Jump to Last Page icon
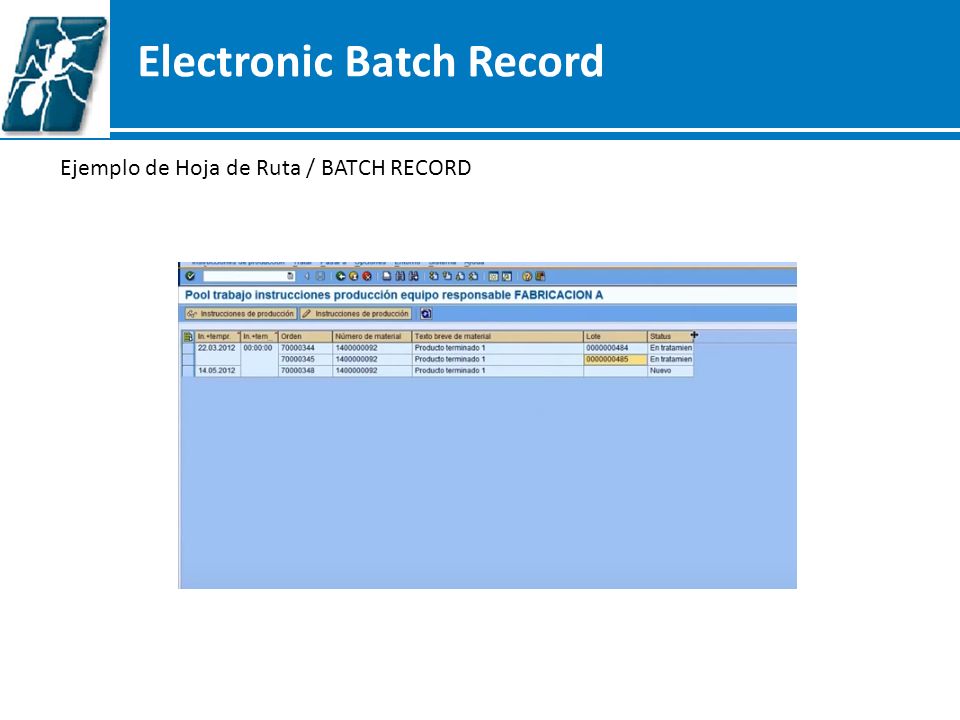 [x=473, y=276]
